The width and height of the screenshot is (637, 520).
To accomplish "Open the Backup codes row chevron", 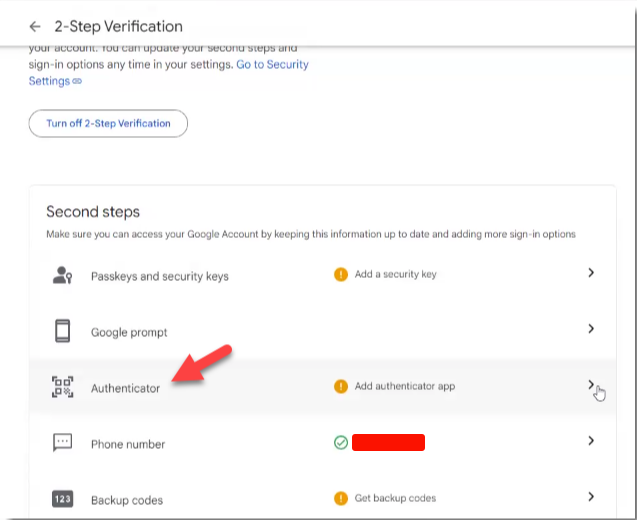I will (x=591, y=496).
